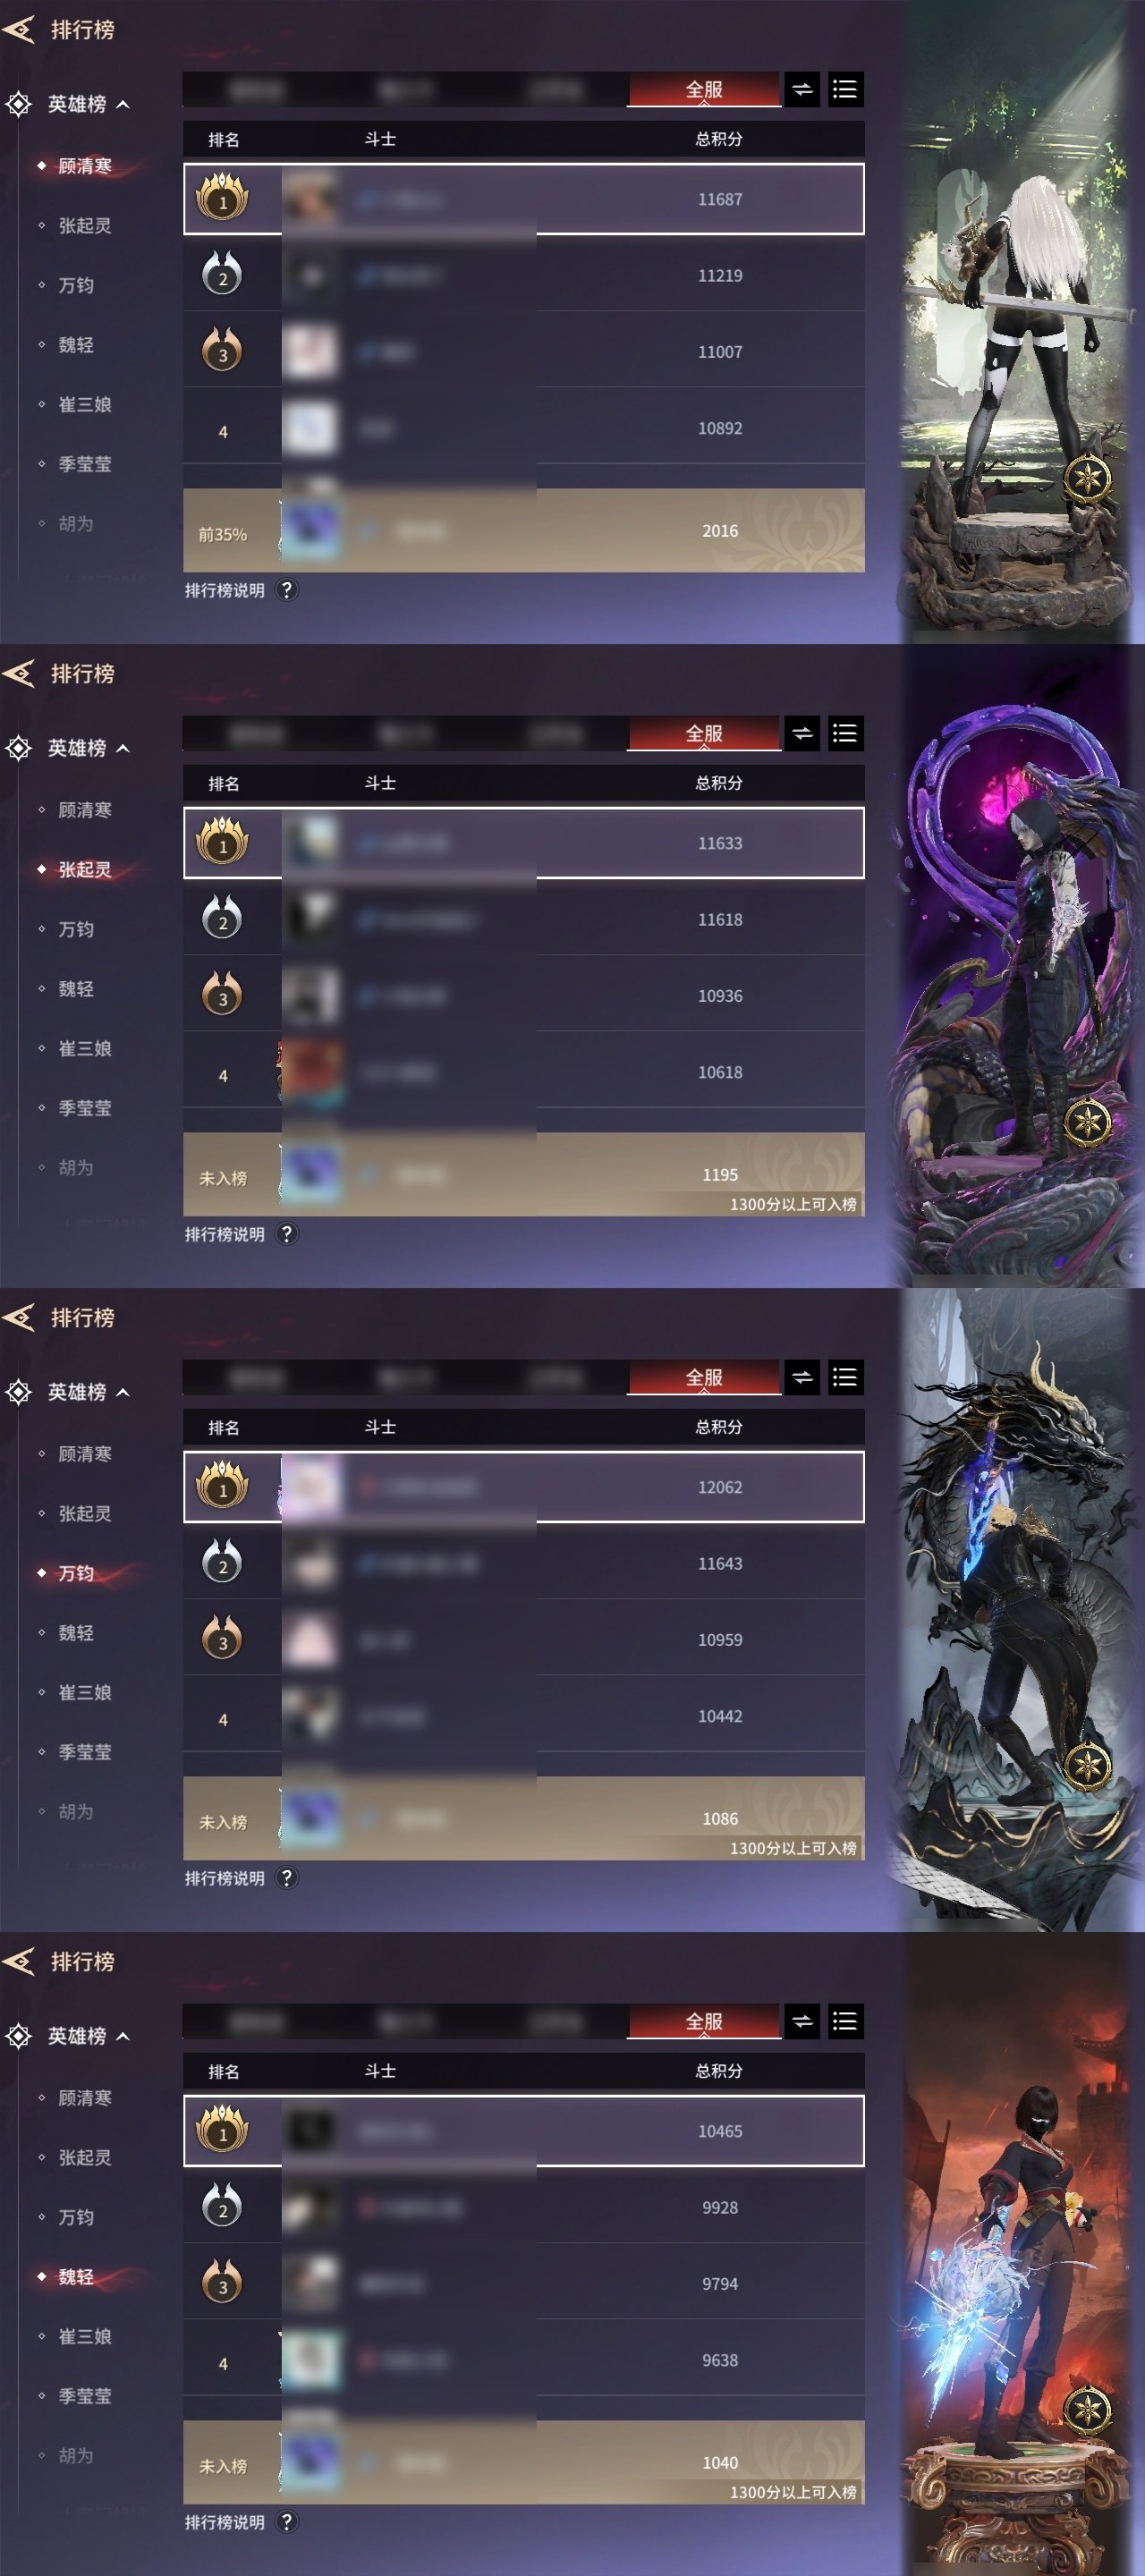Select the 全服 tab above the 11687 leaderboard

[704, 90]
